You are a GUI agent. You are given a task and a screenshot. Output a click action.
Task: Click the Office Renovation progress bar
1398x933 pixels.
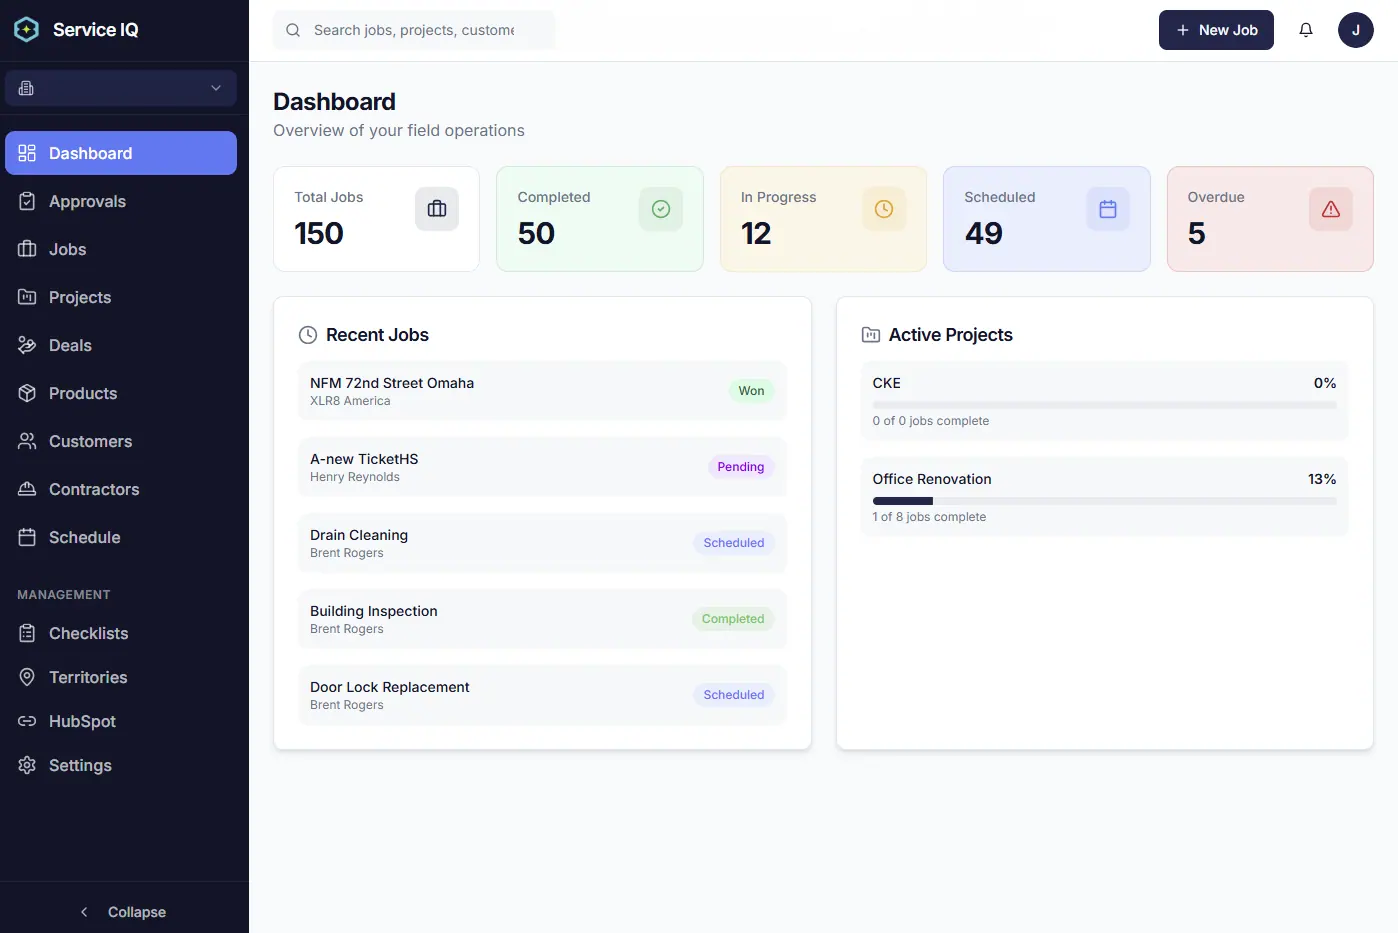(x=1104, y=501)
